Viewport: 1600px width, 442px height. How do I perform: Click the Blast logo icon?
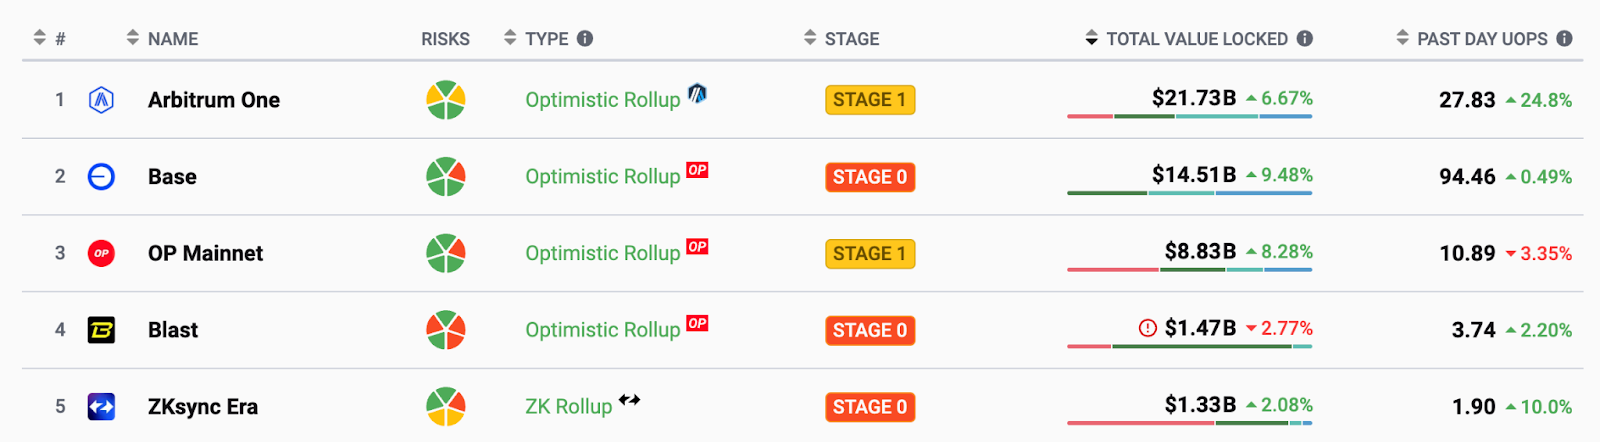(101, 330)
